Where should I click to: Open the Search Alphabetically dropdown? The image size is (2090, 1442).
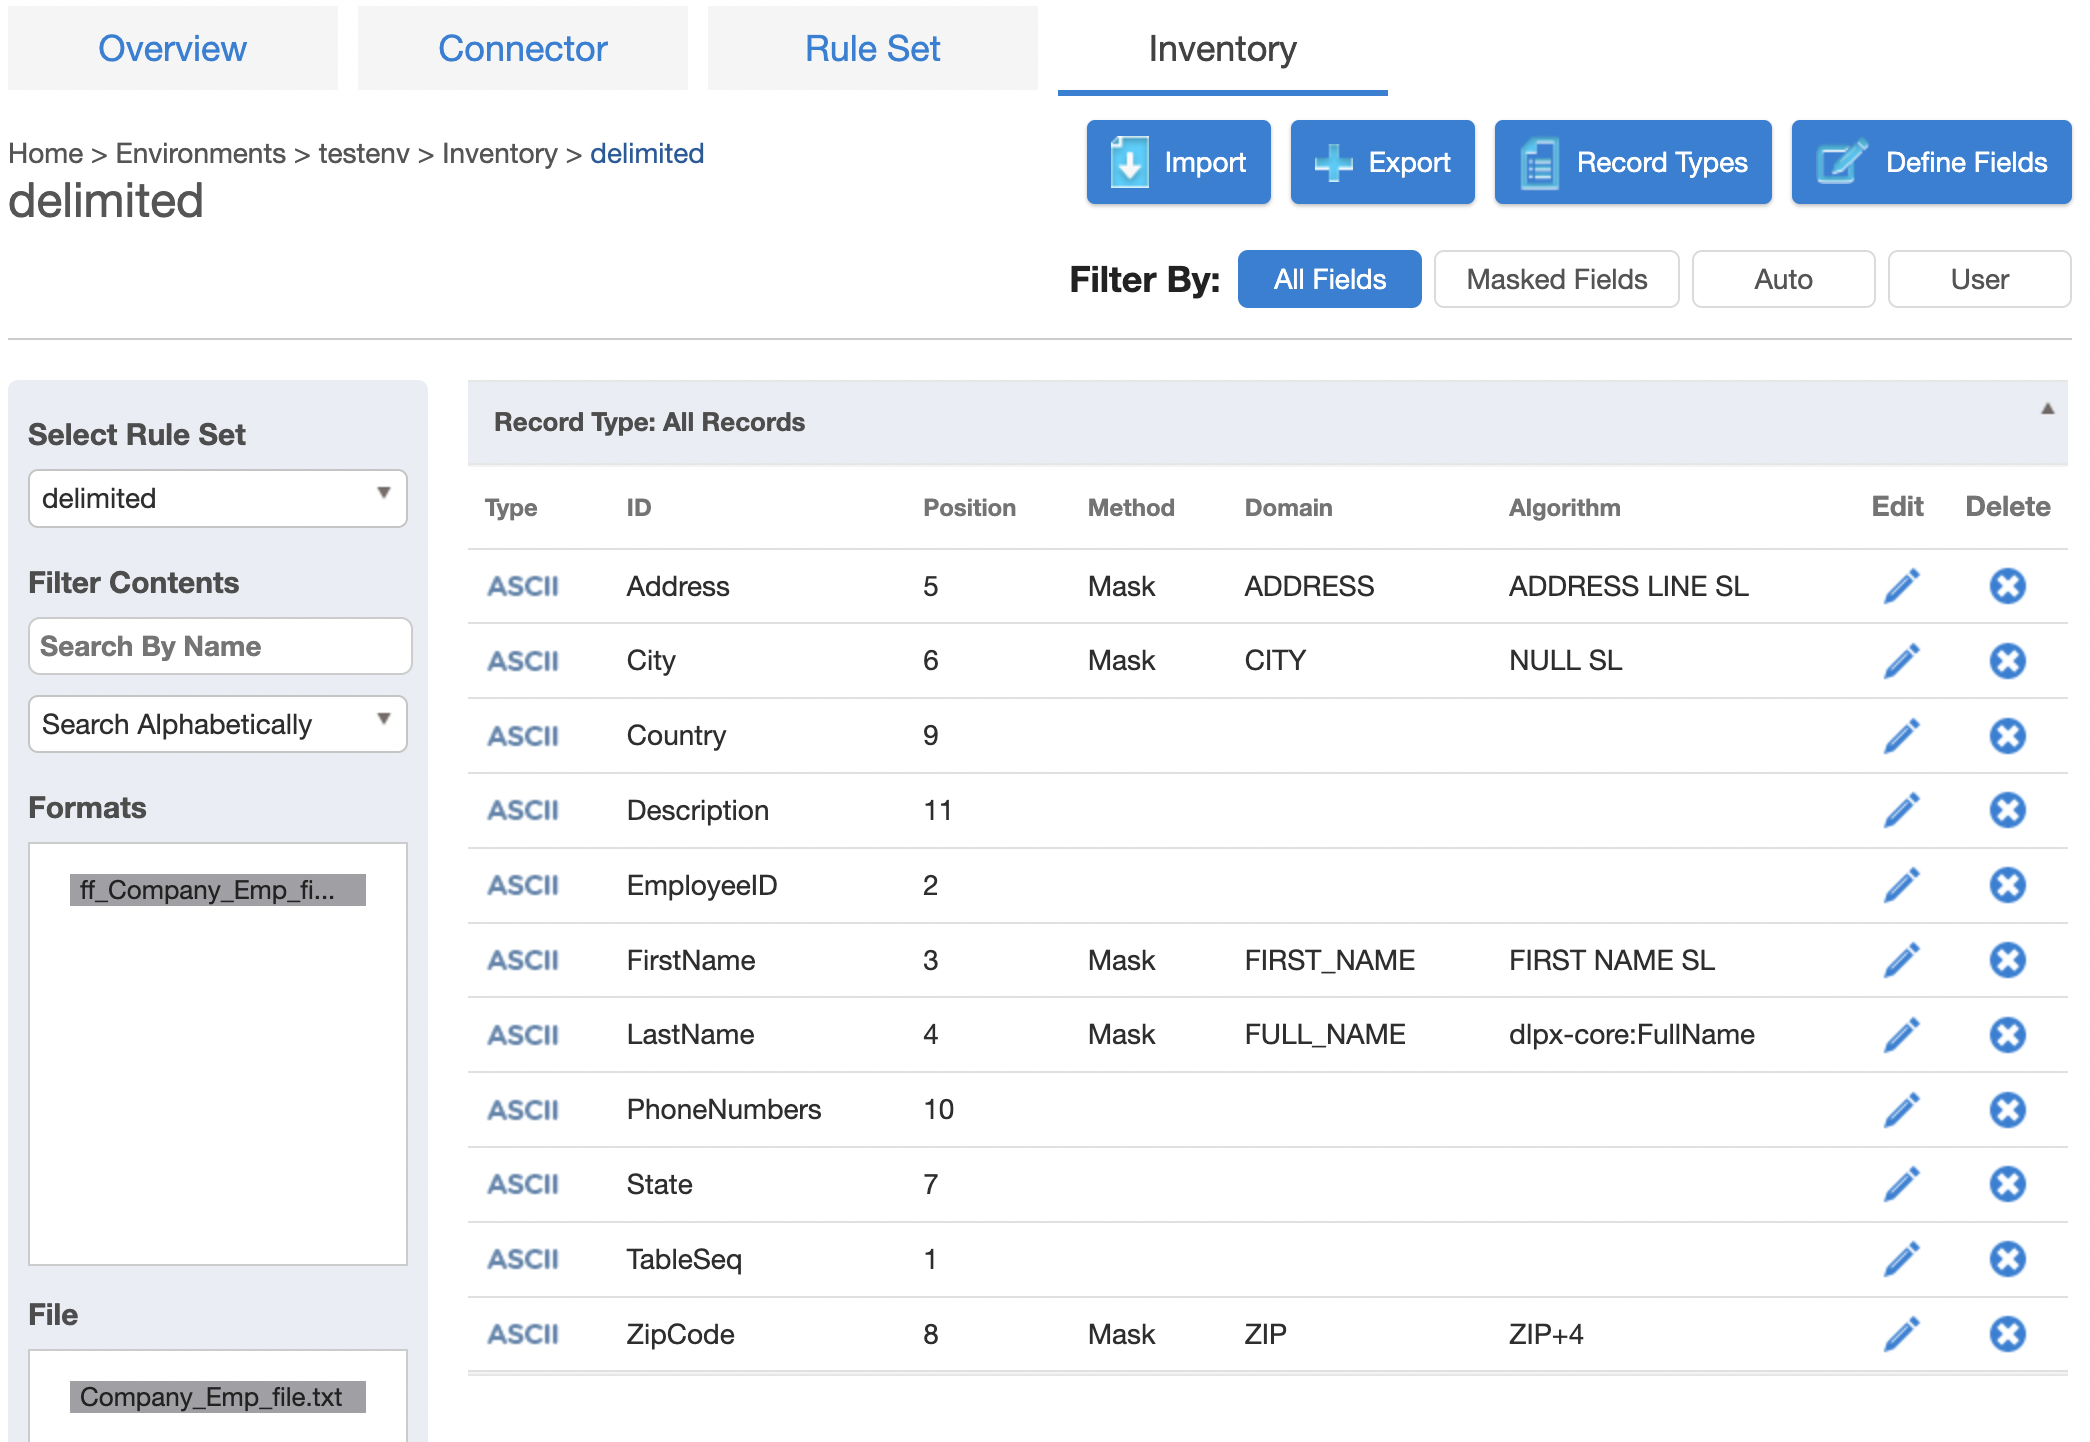click(x=217, y=724)
